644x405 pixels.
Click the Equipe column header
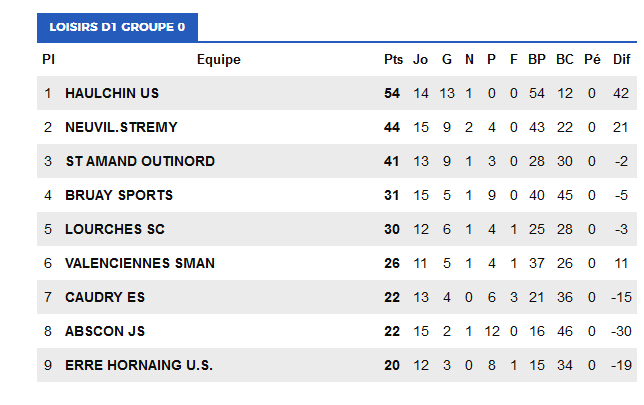(218, 60)
